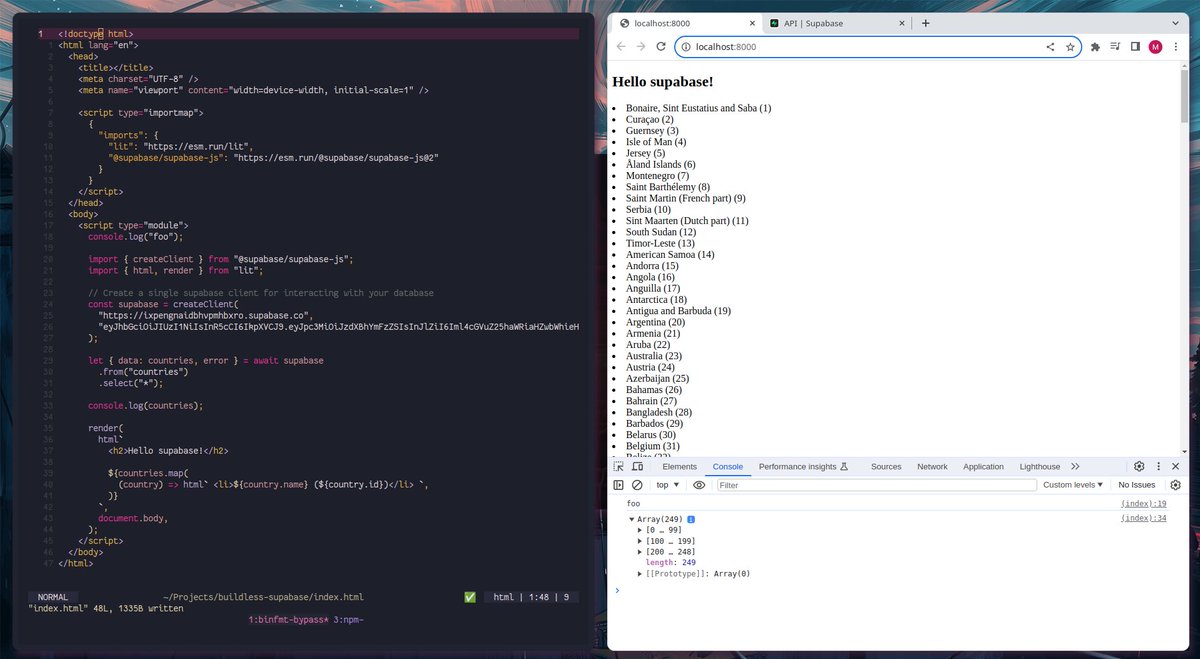1200x659 pixels.
Task: Click the browser back arrow
Action: [621, 46]
